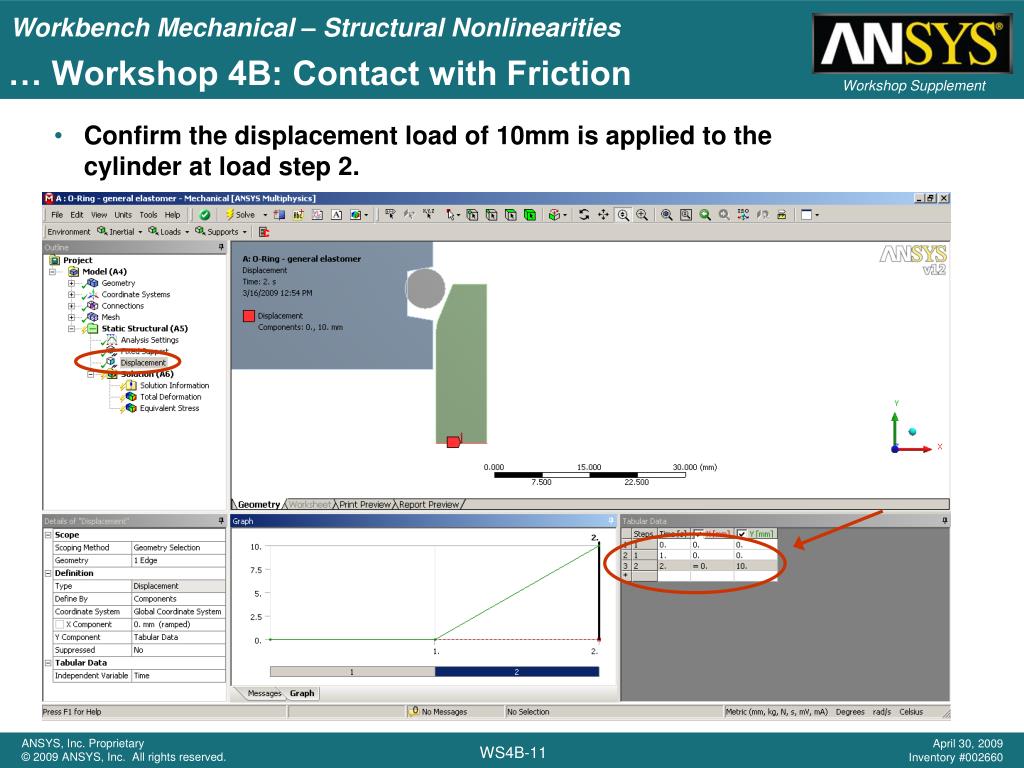
Task: Toggle the Y [mm] column checkbox
Action: tap(741, 534)
